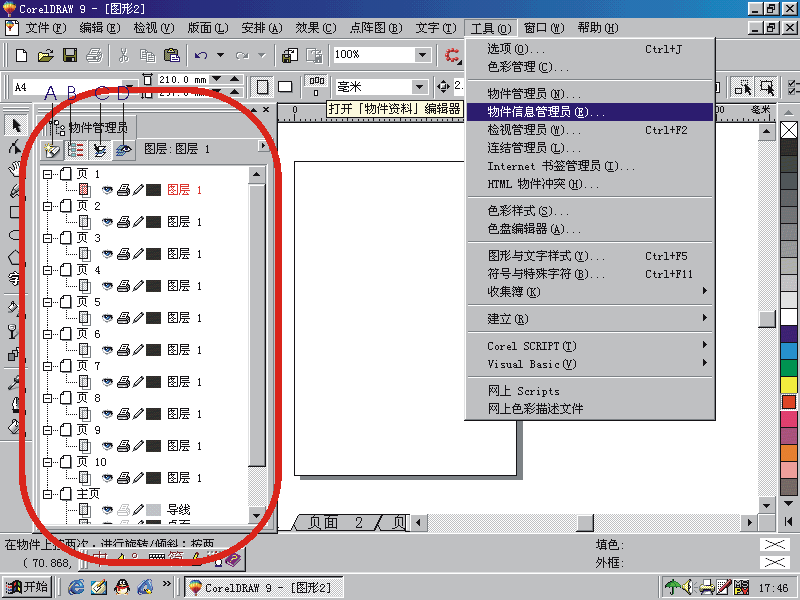Select the no-fill X swatch in palette
This screenshot has width=800, height=600.
coord(789,130)
